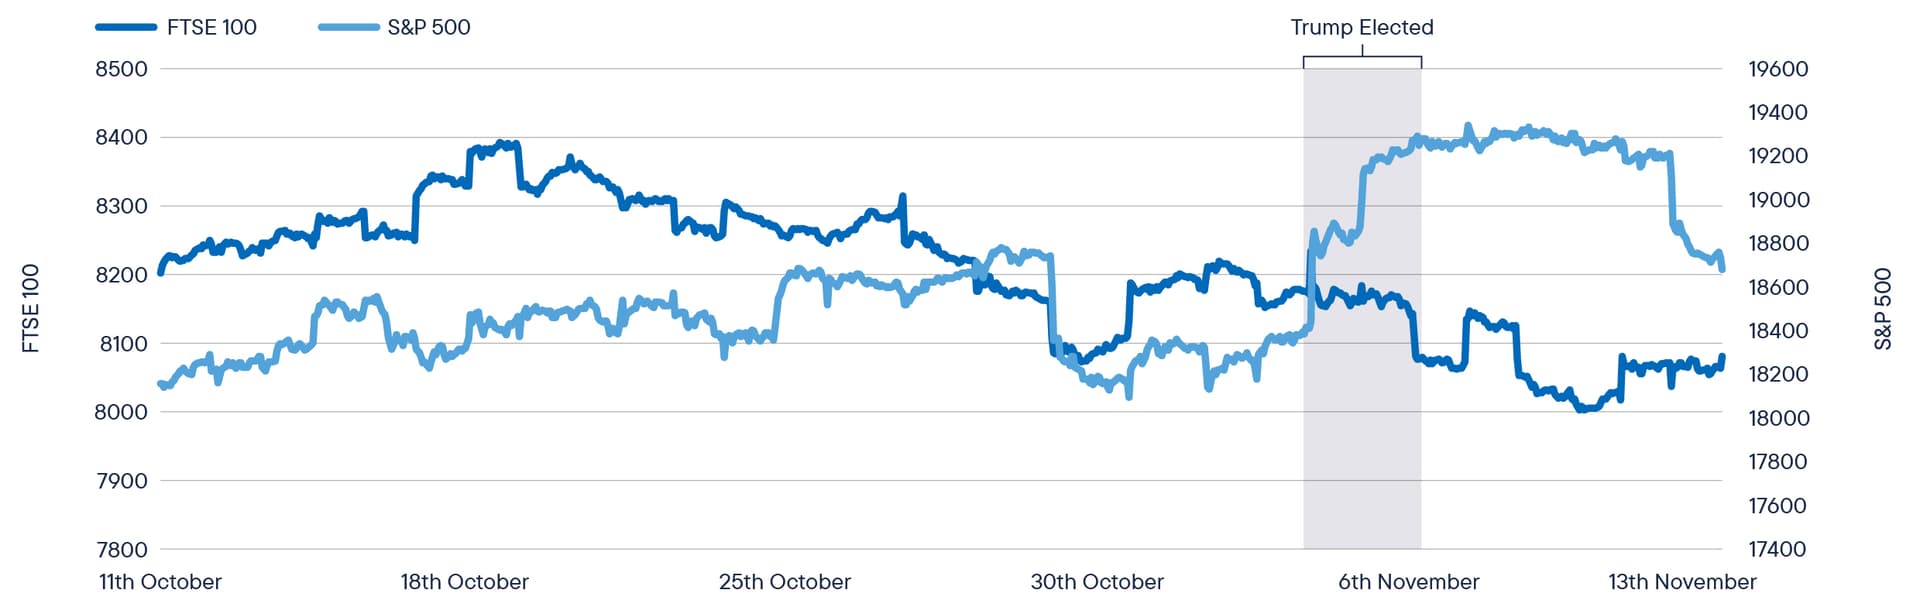Image resolution: width=1920 pixels, height=613 pixels.
Task: Click the 17400 value on right axis
Action: coord(1777,549)
